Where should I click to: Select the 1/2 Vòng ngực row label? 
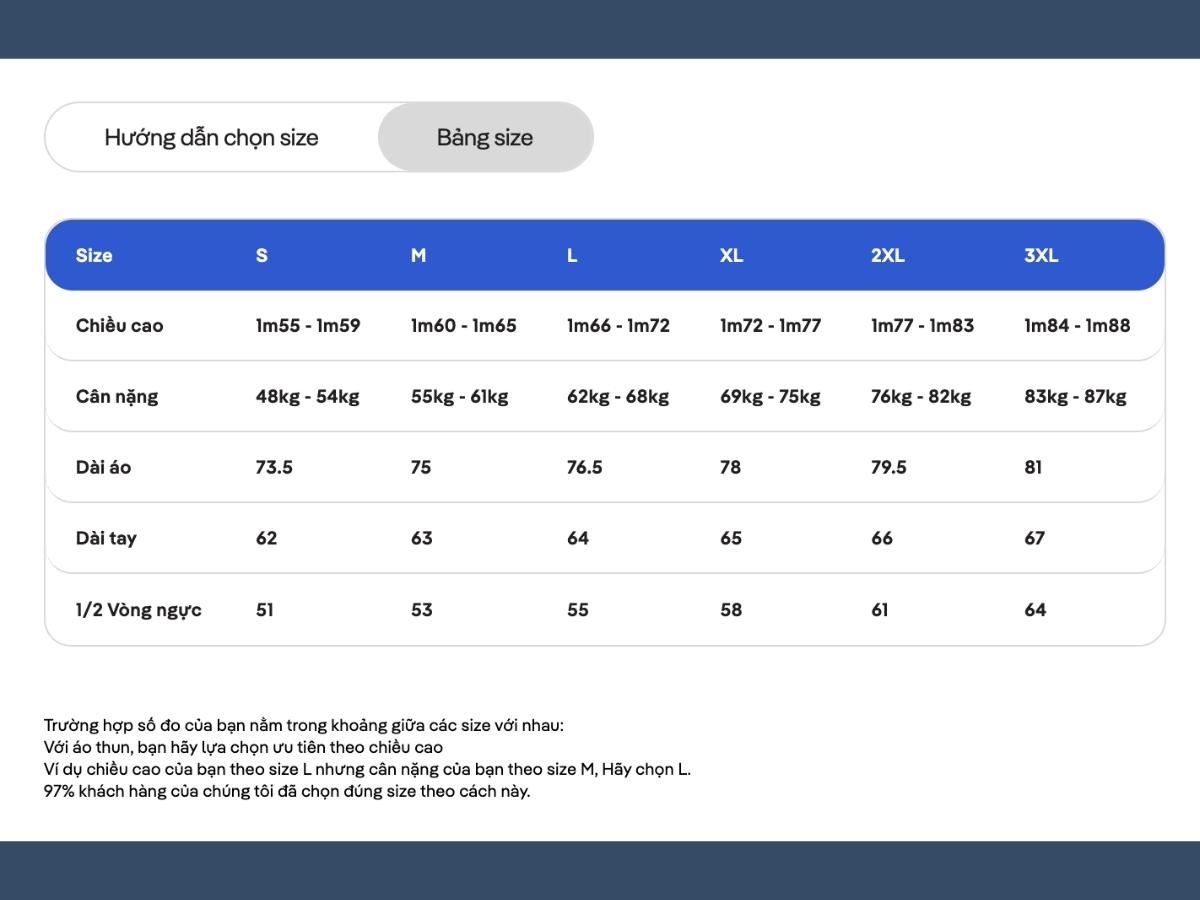pos(138,610)
